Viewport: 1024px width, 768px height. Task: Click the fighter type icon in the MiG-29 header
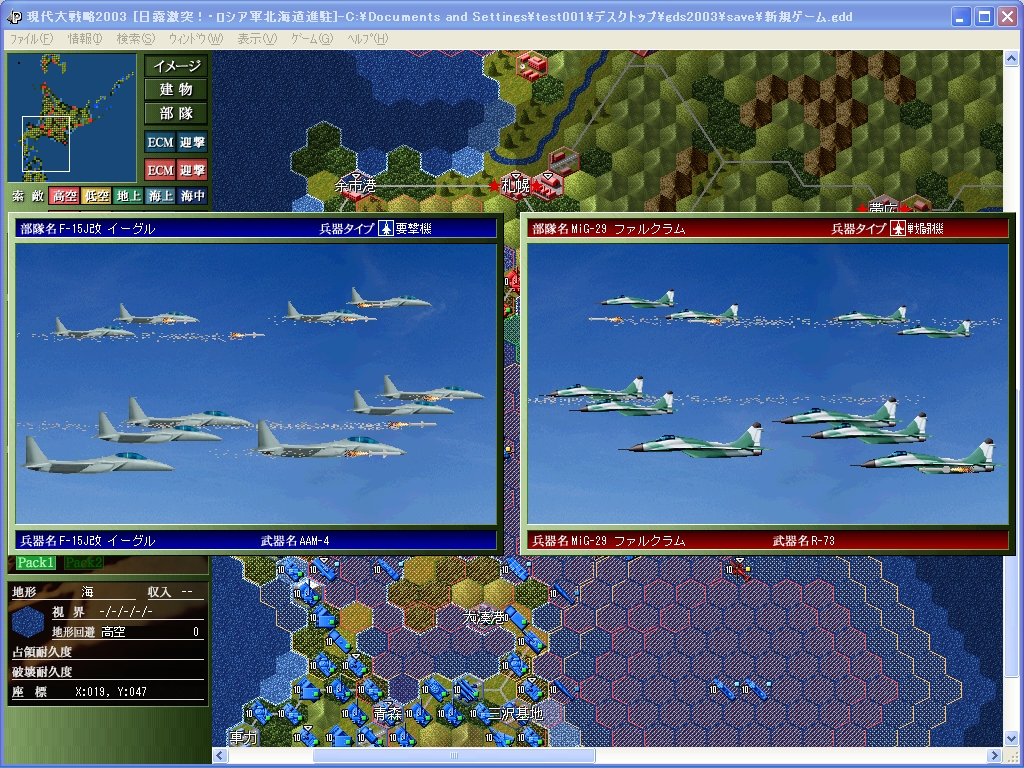898,229
